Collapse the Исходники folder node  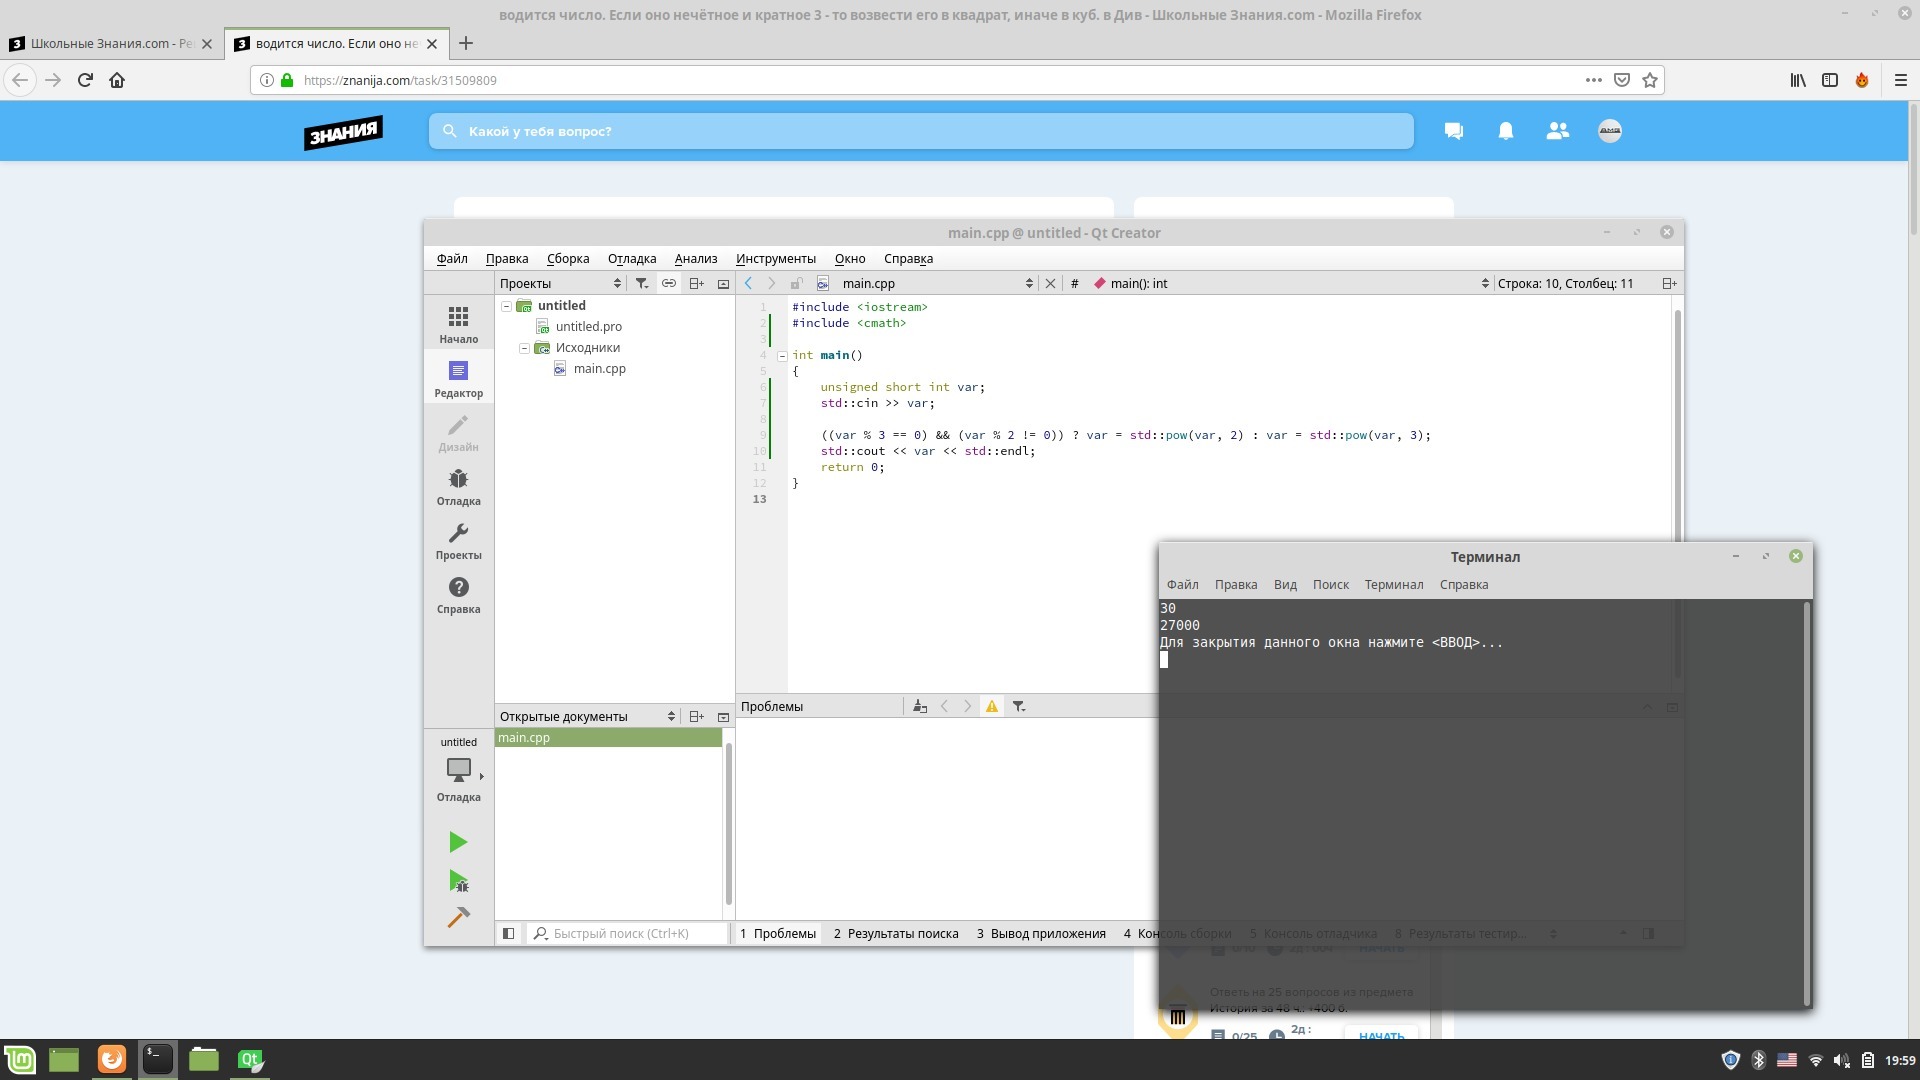(524, 348)
